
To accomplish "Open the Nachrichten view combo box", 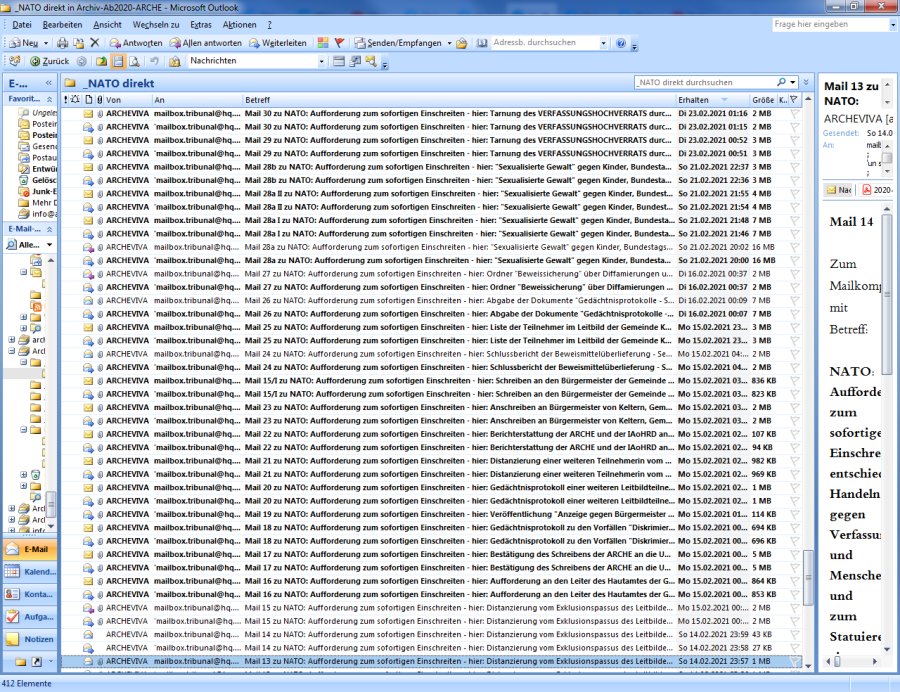I will pos(257,61).
